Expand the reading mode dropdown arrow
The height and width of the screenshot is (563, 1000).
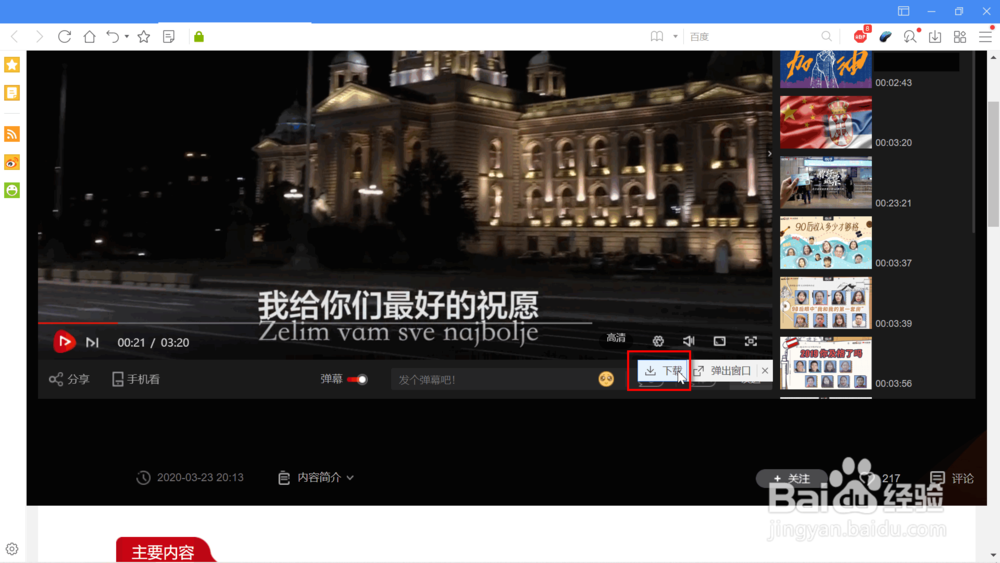(x=675, y=36)
